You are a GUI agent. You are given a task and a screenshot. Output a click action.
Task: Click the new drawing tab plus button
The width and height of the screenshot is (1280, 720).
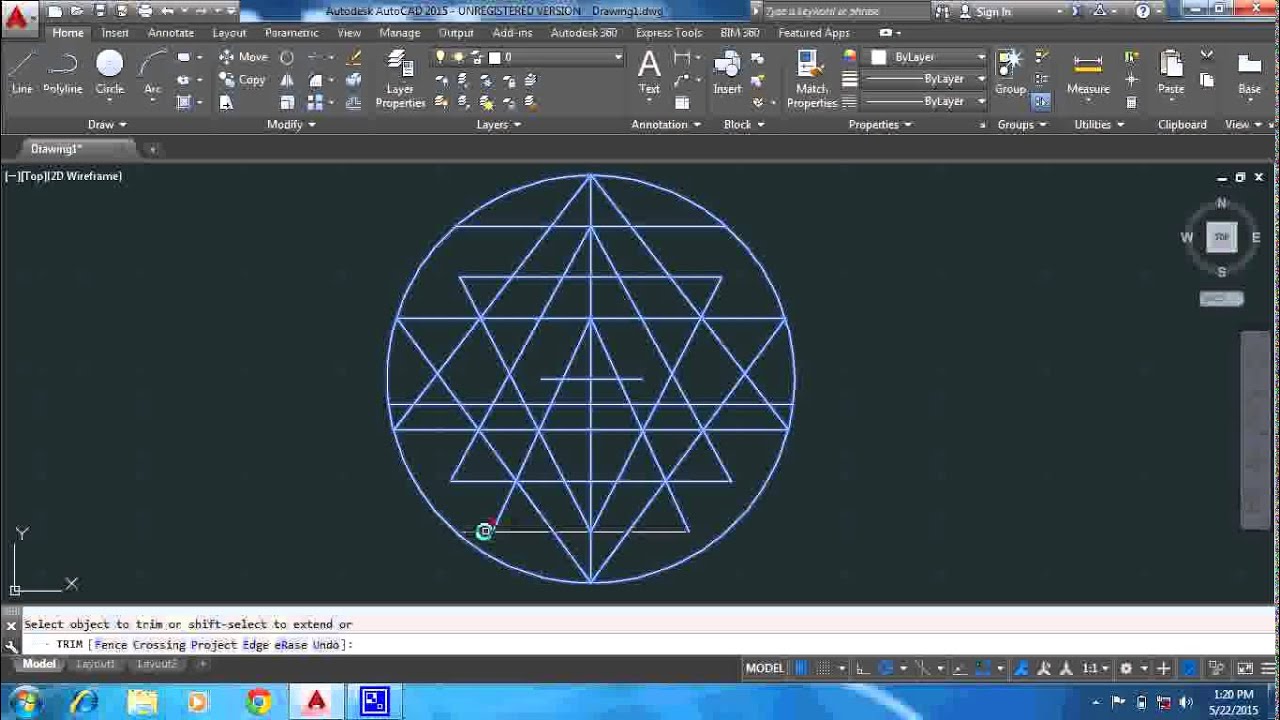153,149
